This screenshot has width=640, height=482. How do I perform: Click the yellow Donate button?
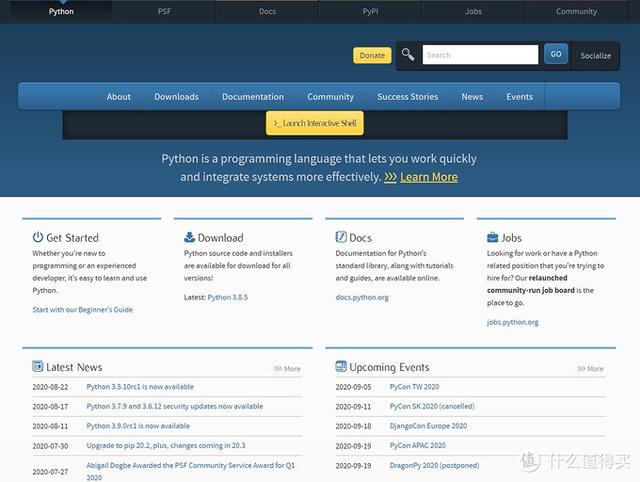(372, 56)
